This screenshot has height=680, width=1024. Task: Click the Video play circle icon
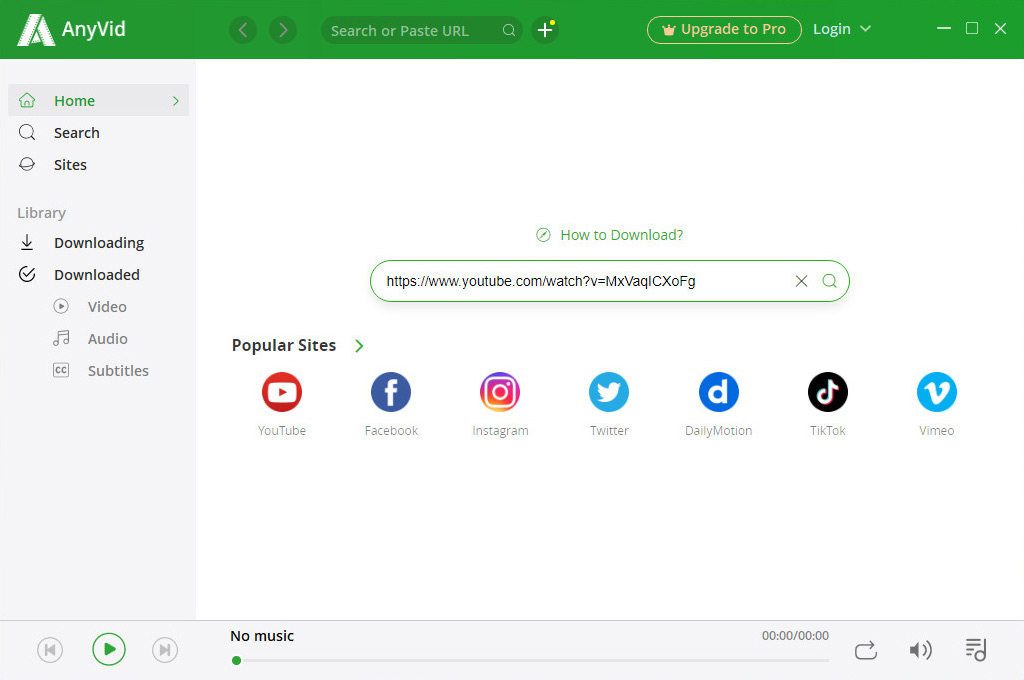(x=61, y=306)
